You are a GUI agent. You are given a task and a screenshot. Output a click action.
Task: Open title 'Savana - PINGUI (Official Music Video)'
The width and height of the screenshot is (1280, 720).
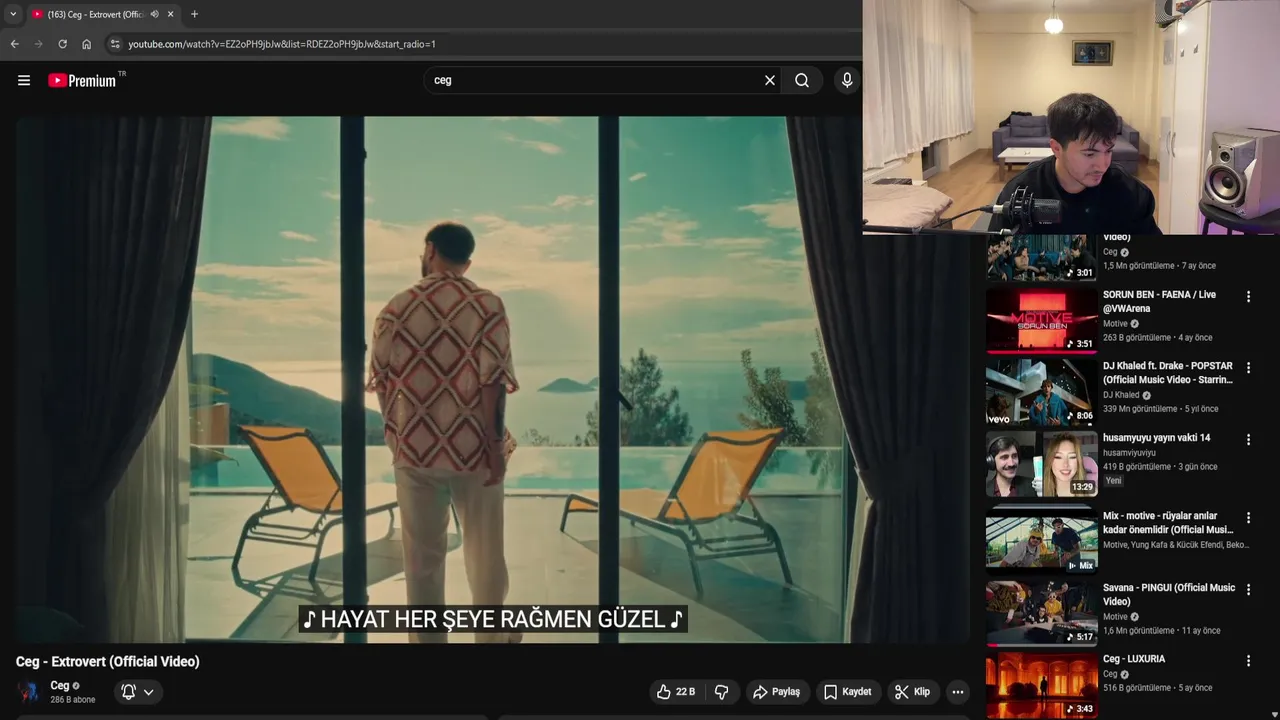point(1169,595)
